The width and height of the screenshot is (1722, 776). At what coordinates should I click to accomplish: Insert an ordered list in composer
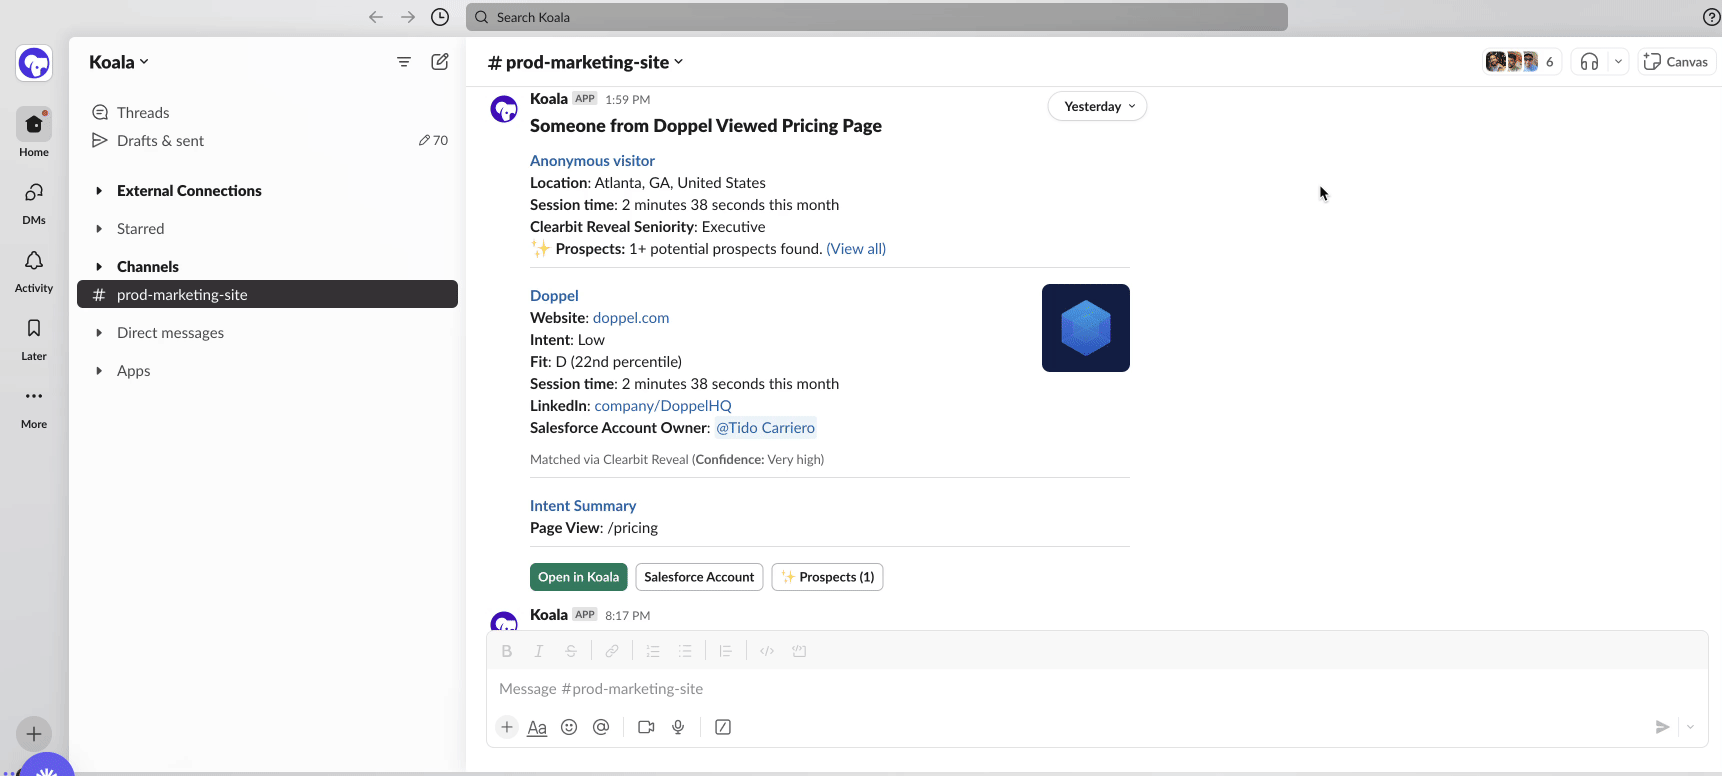point(653,651)
